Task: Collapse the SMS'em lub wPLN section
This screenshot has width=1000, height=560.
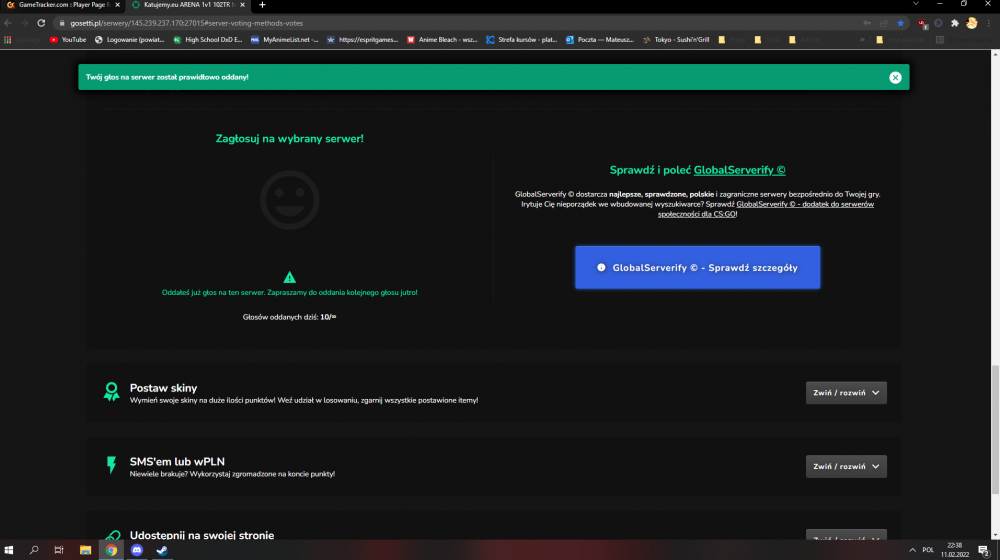Action: pyautogui.click(x=846, y=466)
